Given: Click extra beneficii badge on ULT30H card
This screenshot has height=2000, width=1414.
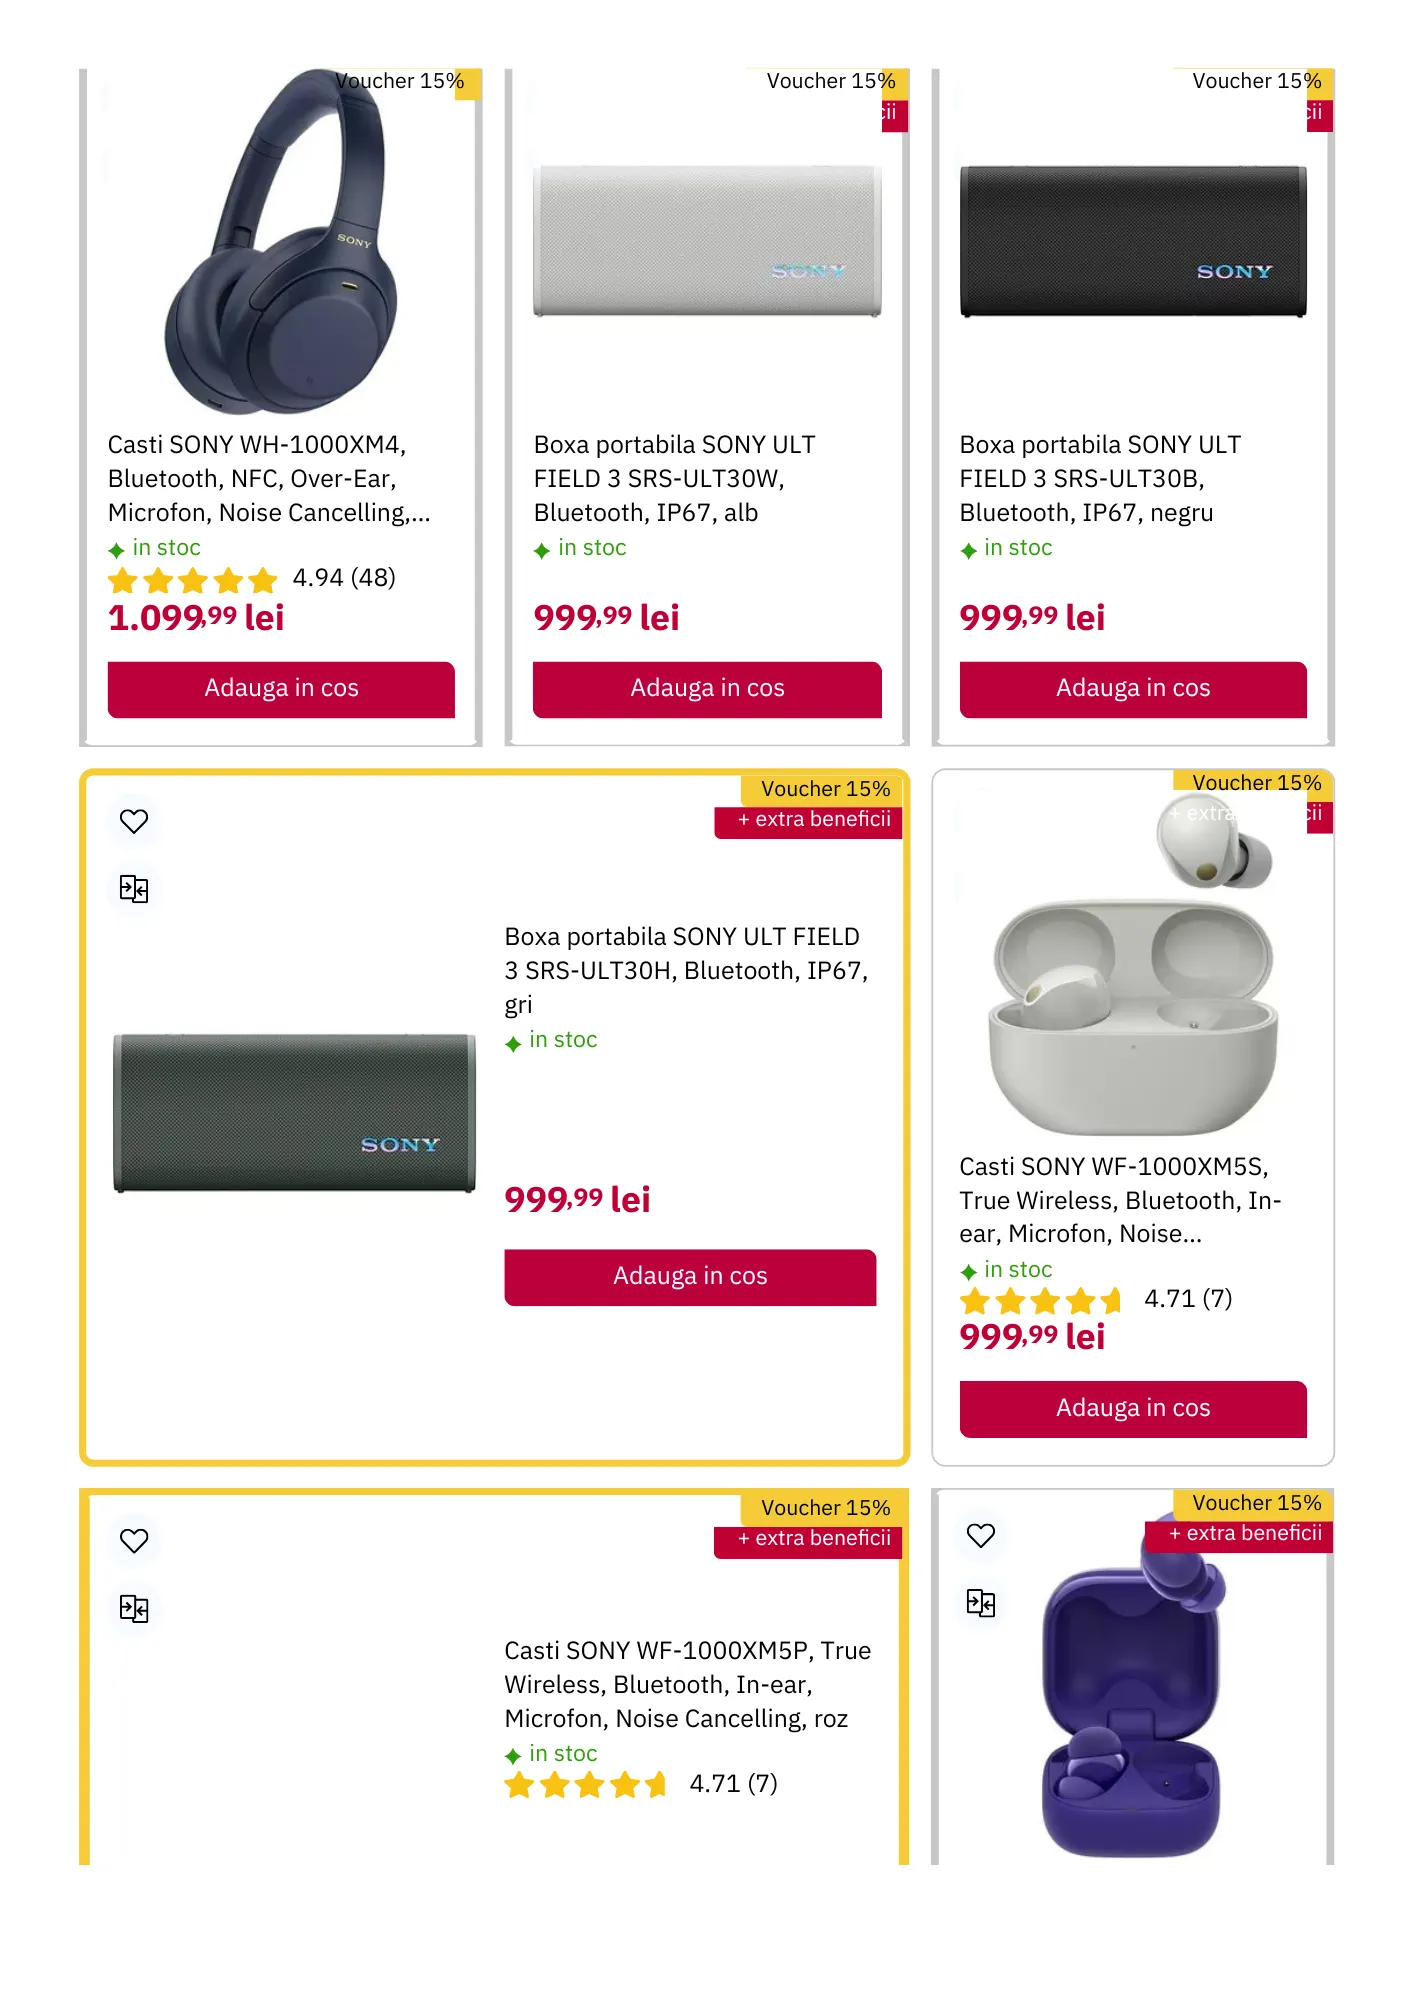Looking at the screenshot, I should [x=812, y=820].
